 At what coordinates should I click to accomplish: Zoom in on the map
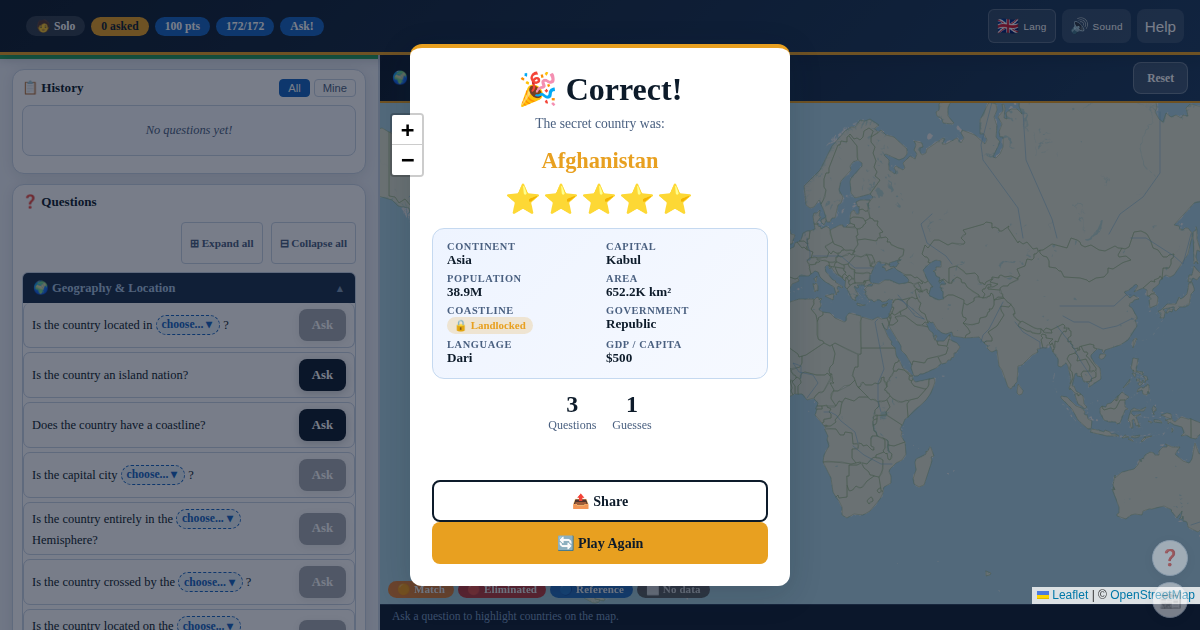[407, 130]
